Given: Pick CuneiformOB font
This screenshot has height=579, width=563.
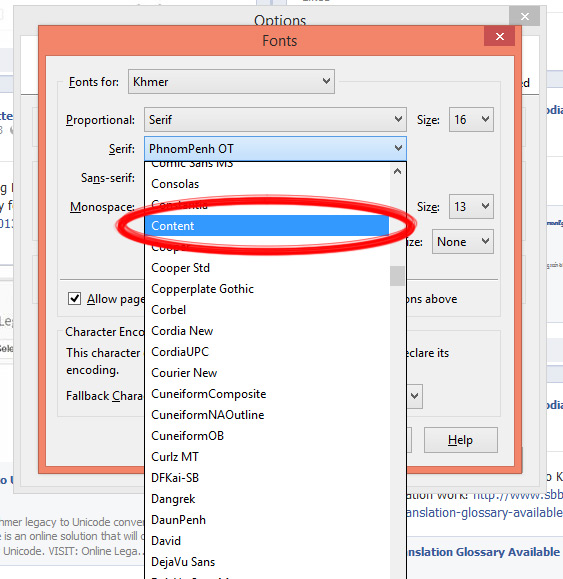Looking at the screenshot, I should 267,436.
